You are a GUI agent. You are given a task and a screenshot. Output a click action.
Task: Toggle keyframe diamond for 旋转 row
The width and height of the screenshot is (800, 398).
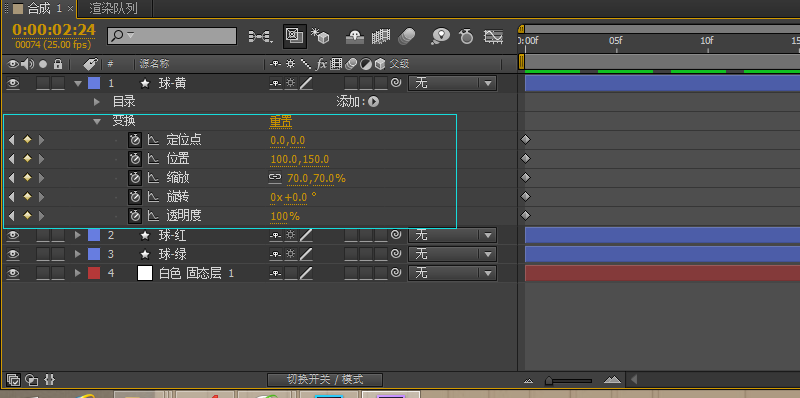click(x=27, y=197)
